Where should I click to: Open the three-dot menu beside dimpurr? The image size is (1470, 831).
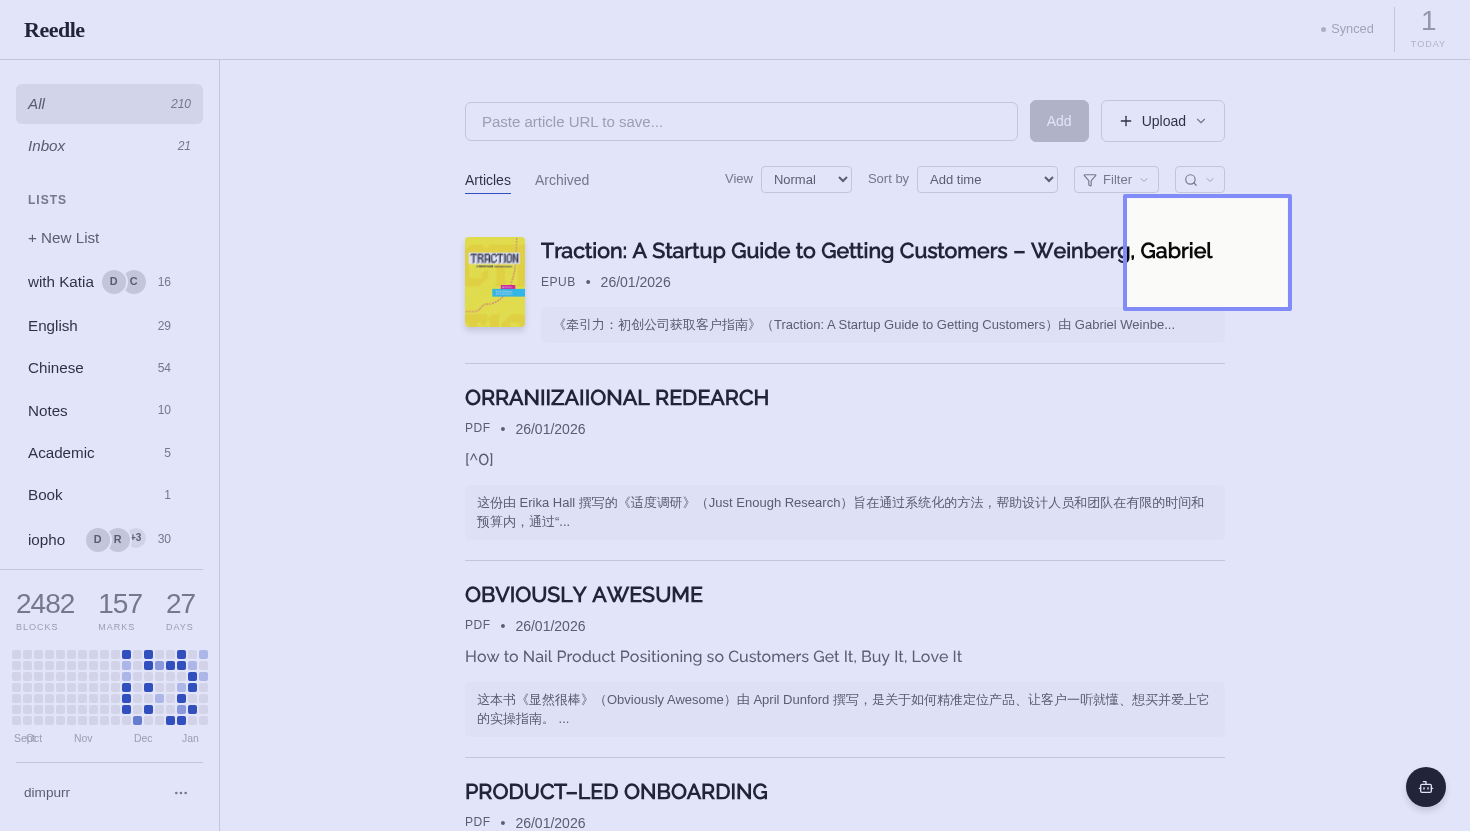[x=181, y=793]
